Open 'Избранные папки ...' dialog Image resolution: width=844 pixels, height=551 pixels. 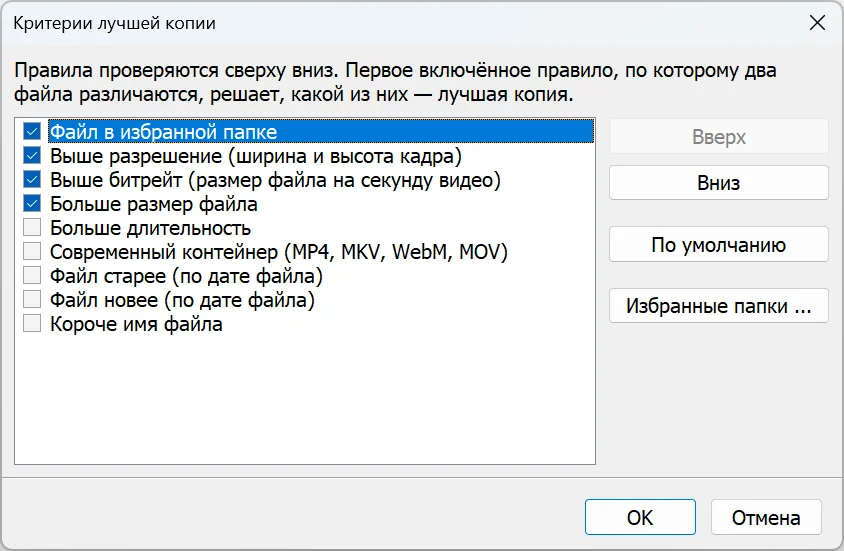(x=719, y=306)
